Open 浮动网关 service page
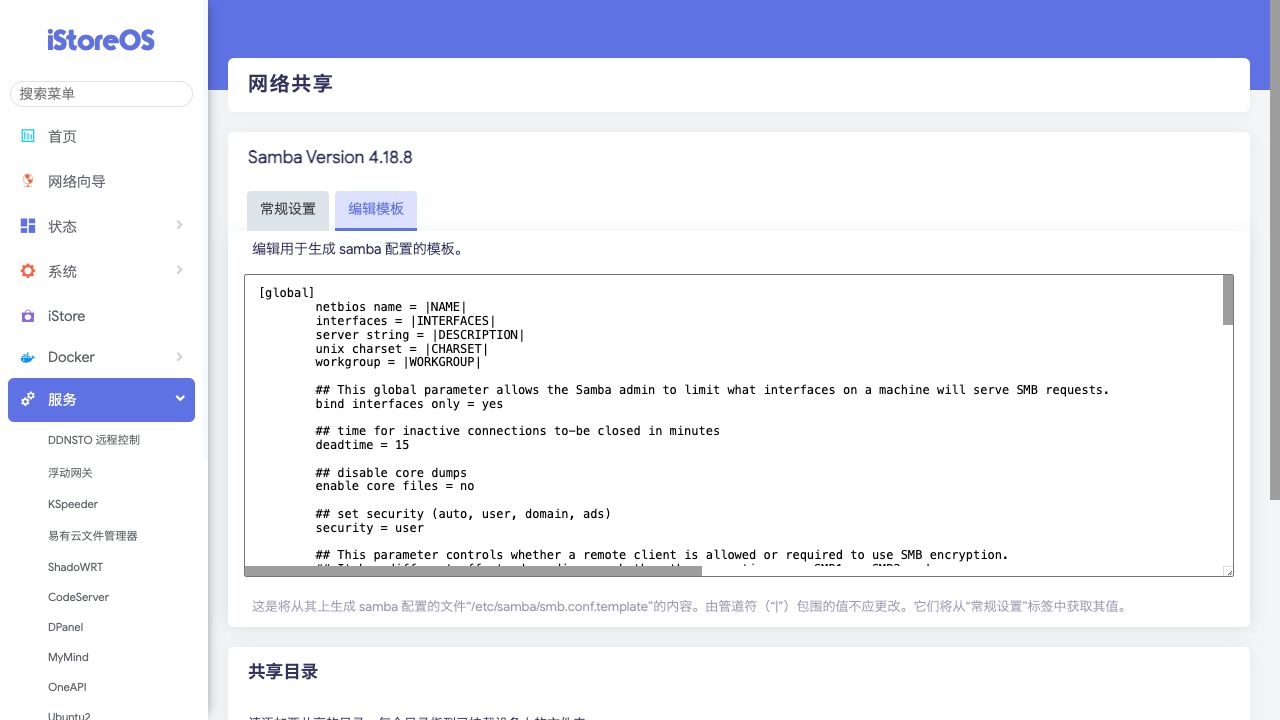1280x720 pixels. (x=70, y=472)
